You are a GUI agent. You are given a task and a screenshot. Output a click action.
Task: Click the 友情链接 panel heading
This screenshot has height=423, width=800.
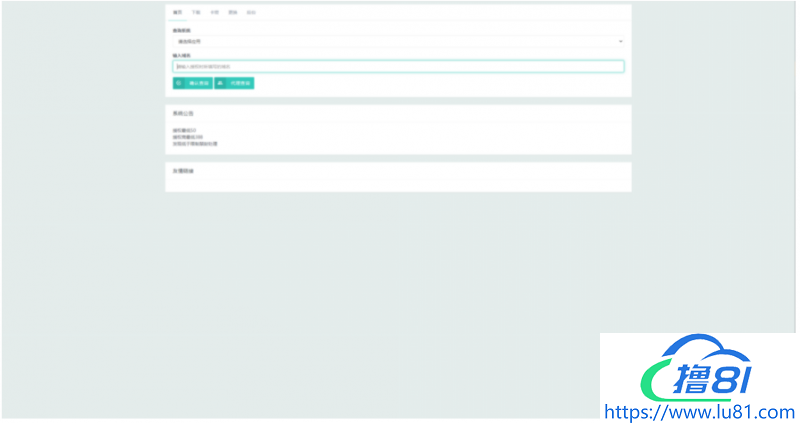tap(183, 171)
